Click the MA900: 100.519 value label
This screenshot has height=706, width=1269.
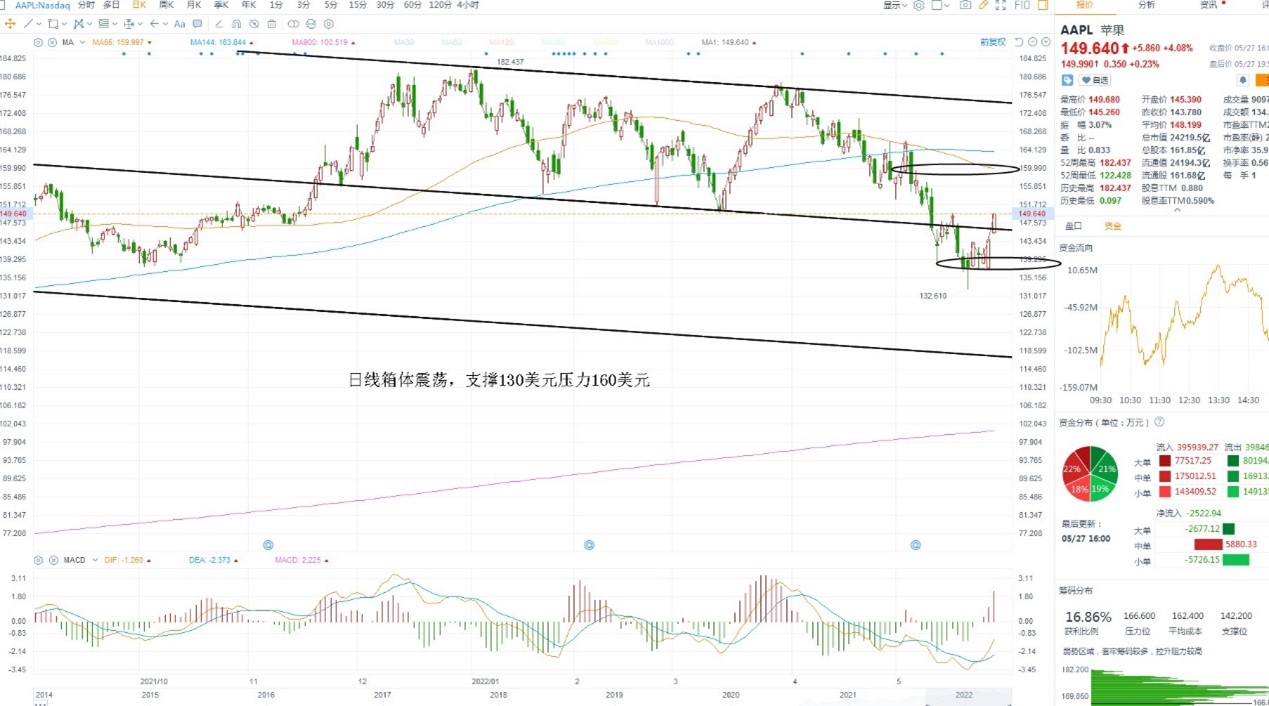[319, 42]
